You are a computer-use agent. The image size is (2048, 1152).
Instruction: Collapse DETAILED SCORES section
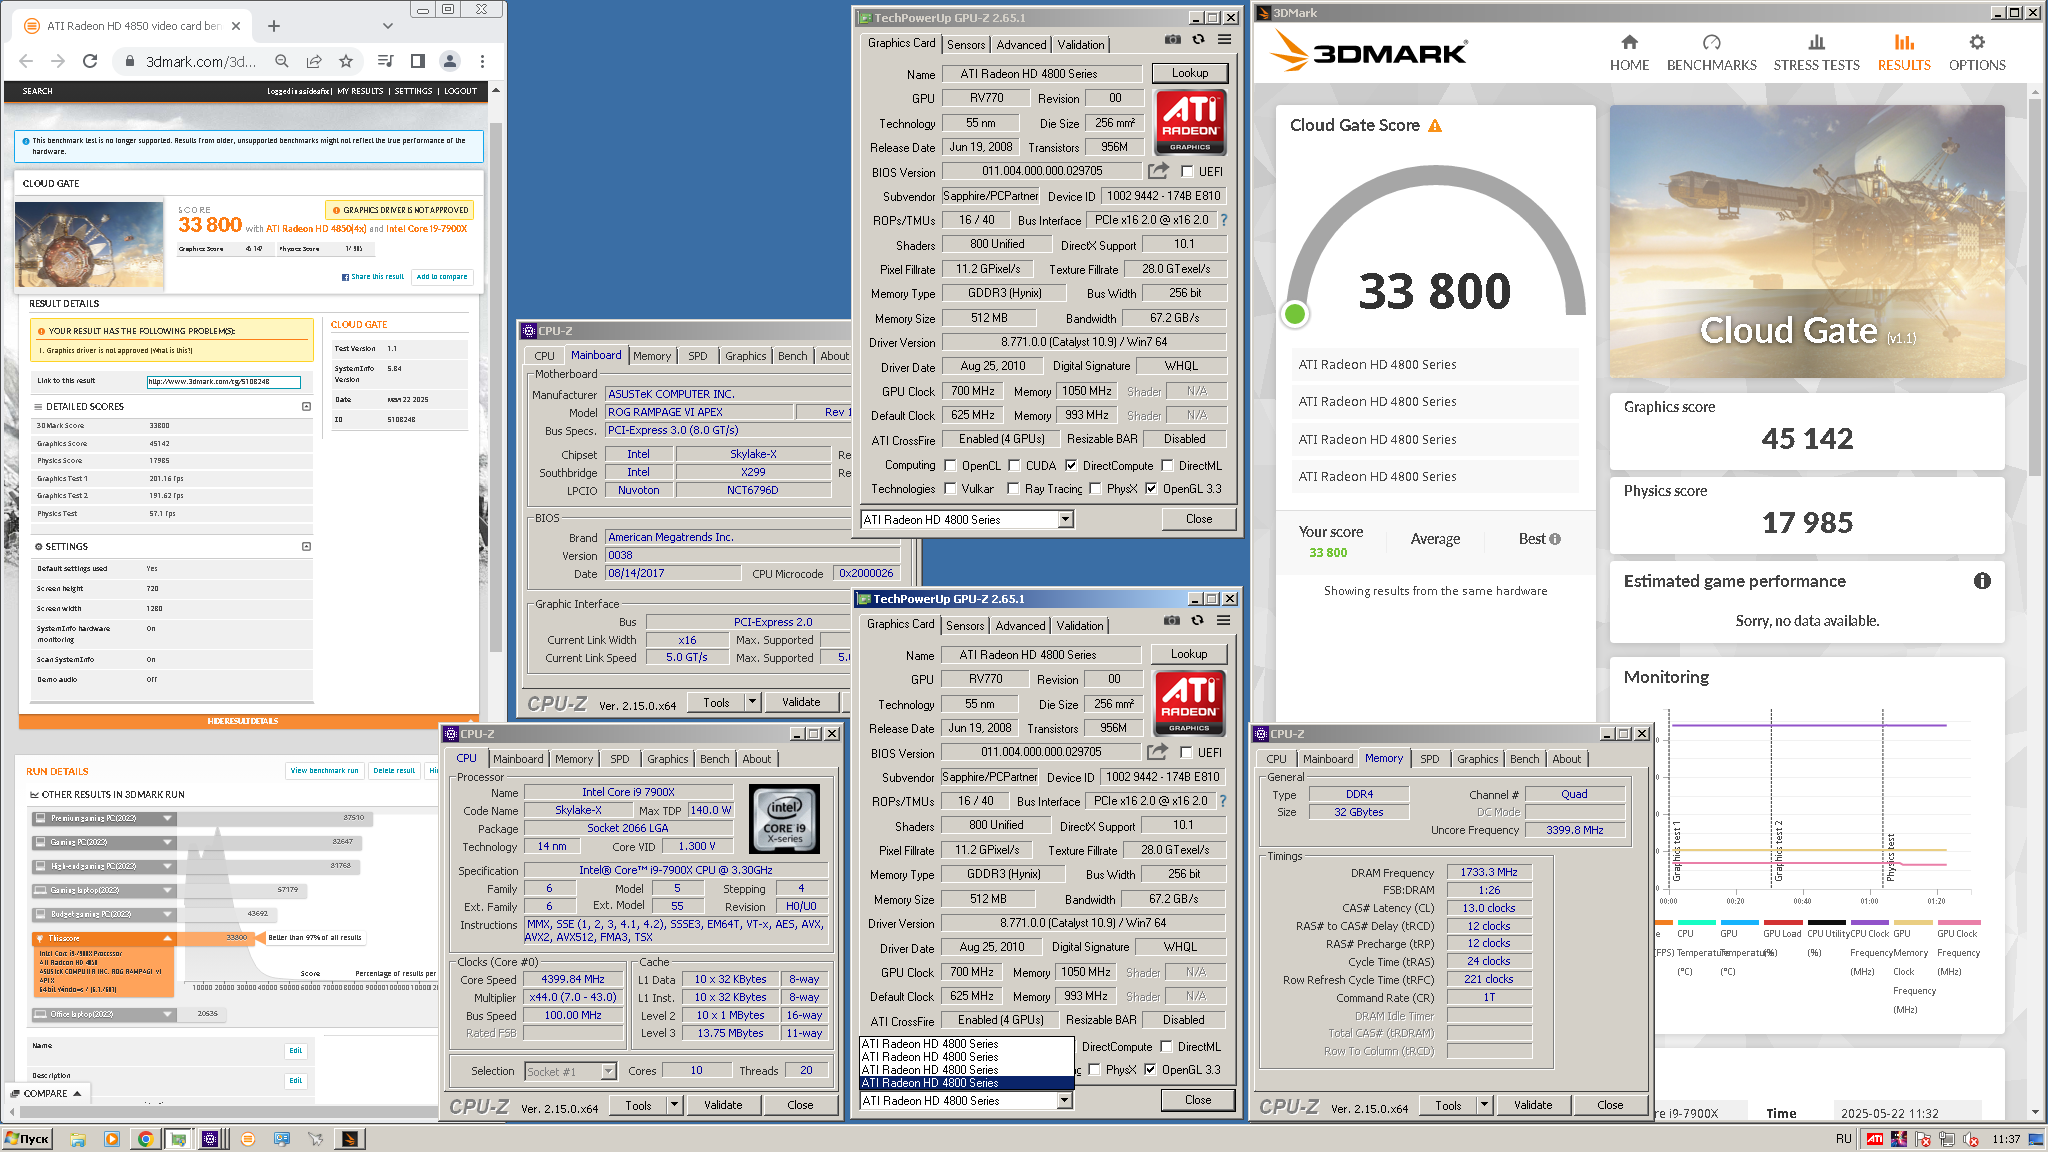pyautogui.click(x=306, y=406)
